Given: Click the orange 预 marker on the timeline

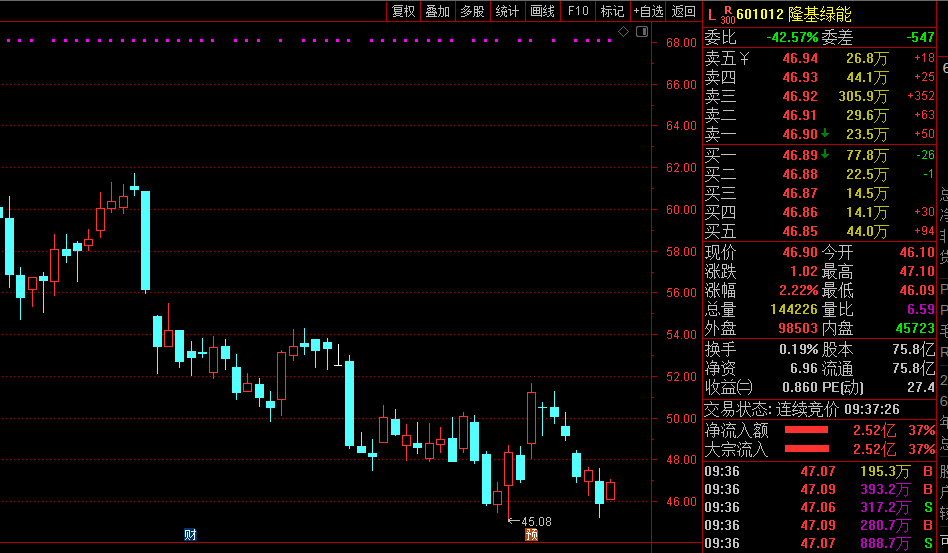Looking at the screenshot, I should pos(532,535).
